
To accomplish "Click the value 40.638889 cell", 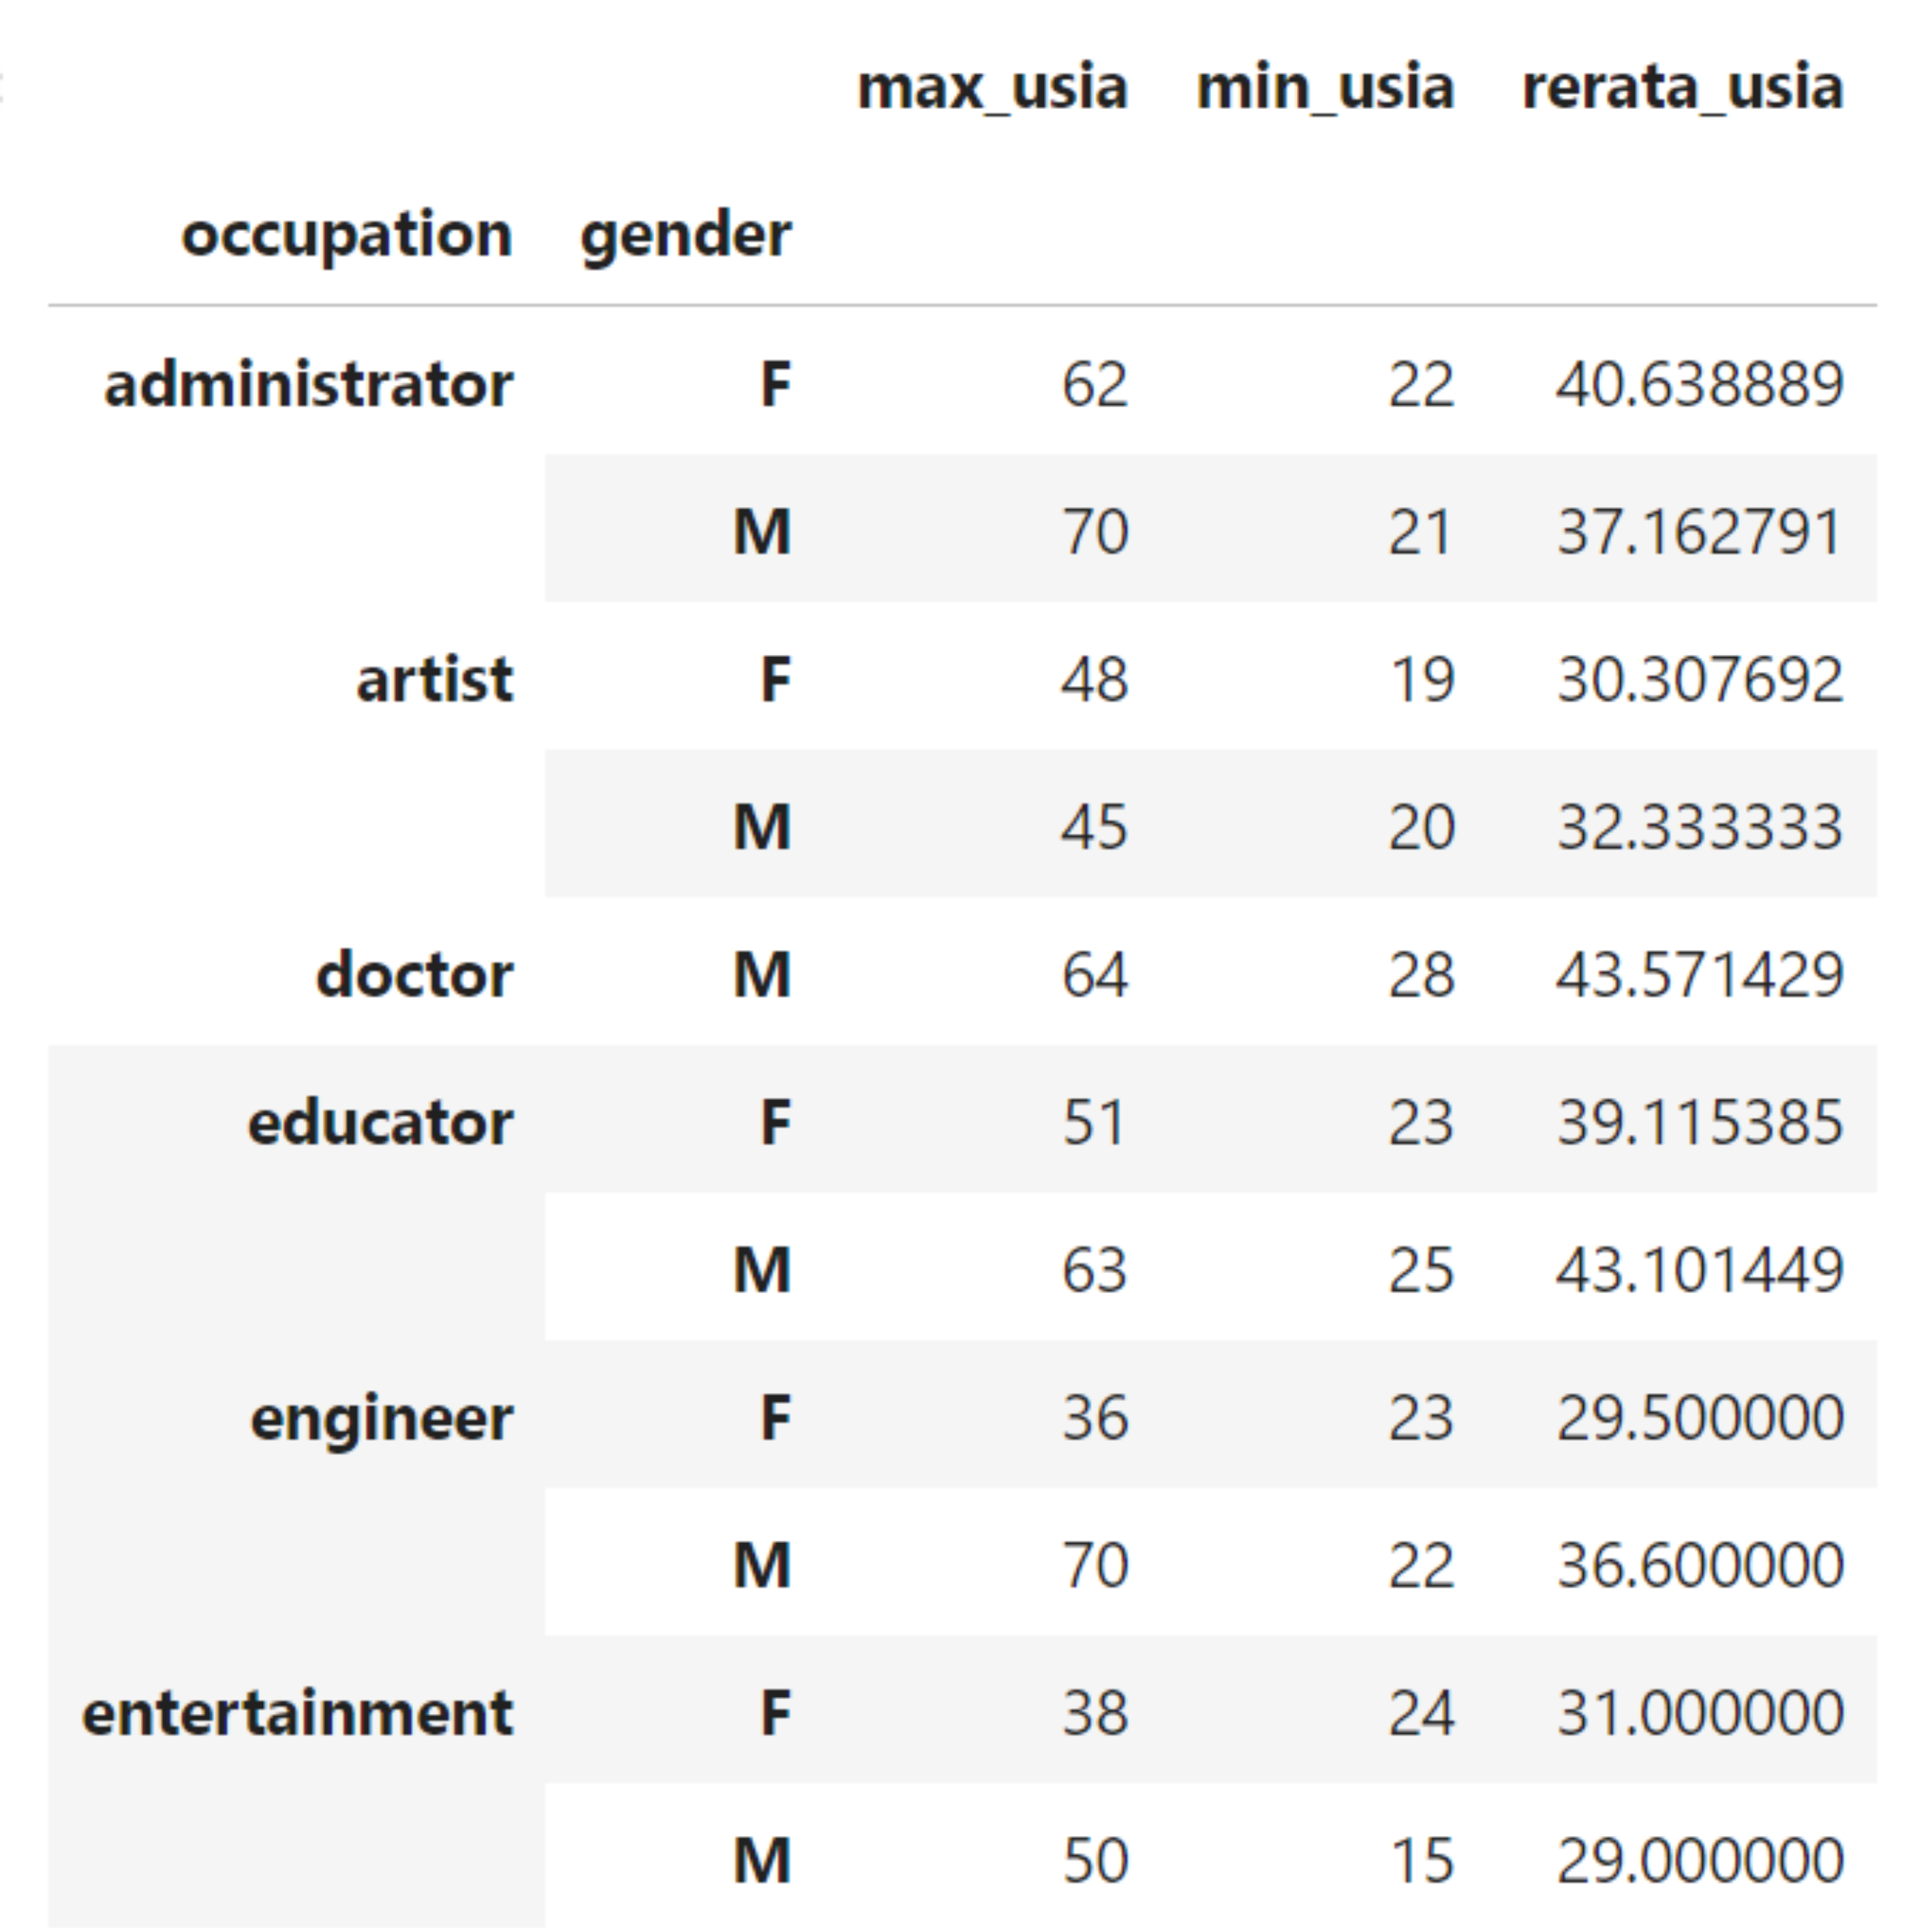I will point(1698,385).
